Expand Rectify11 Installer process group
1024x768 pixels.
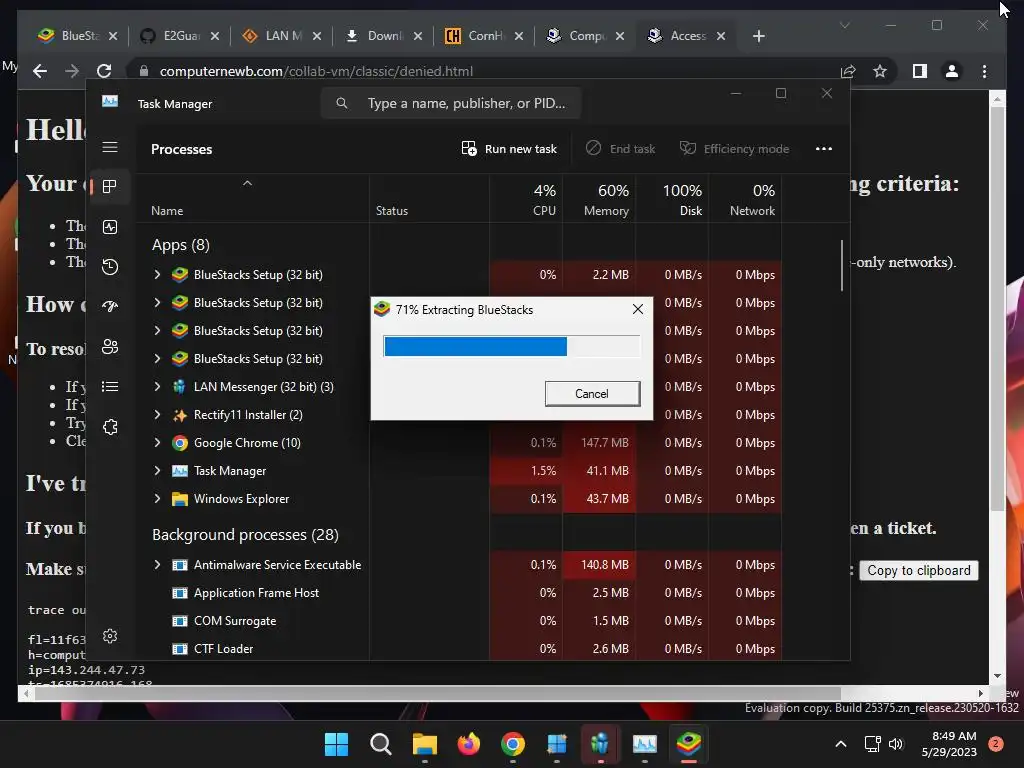coord(157,415)
